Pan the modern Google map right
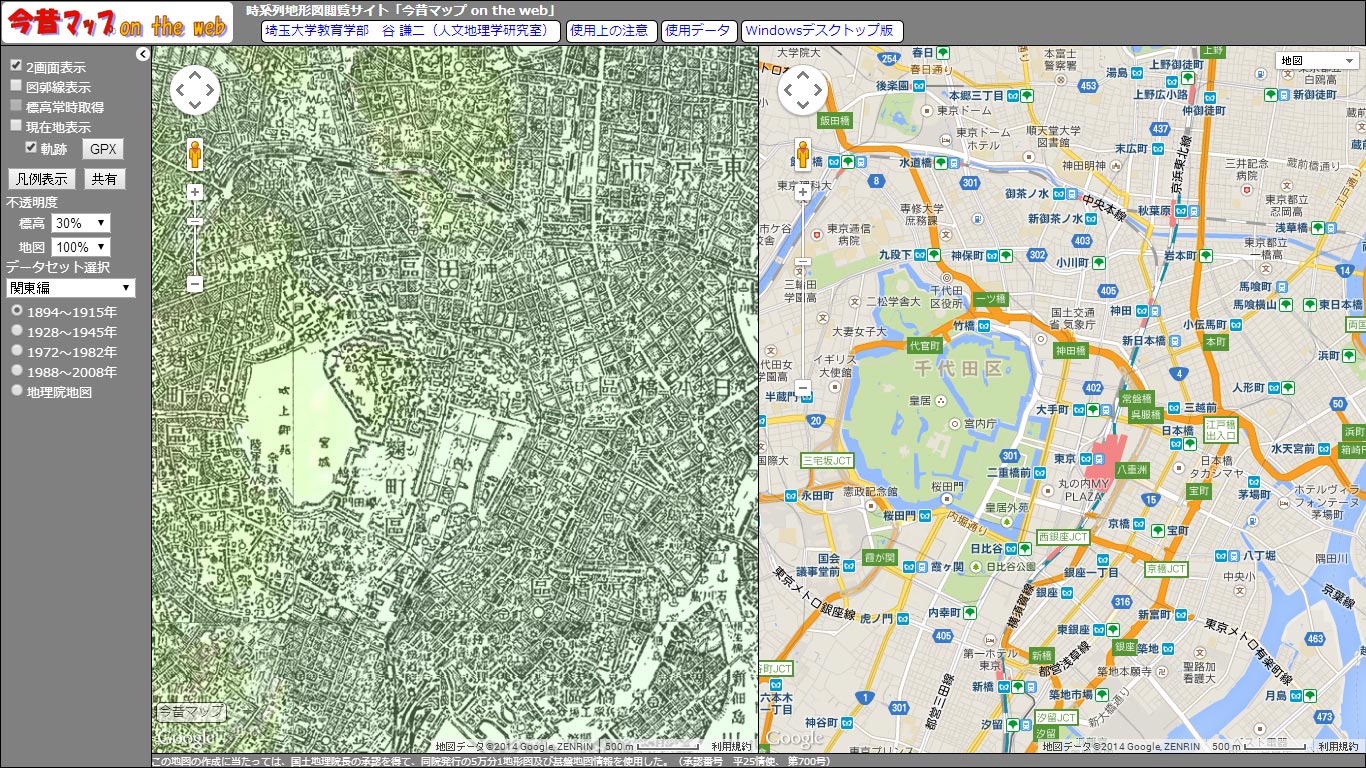The width and height of the screenshot is (1366, 768). point(818,91)
